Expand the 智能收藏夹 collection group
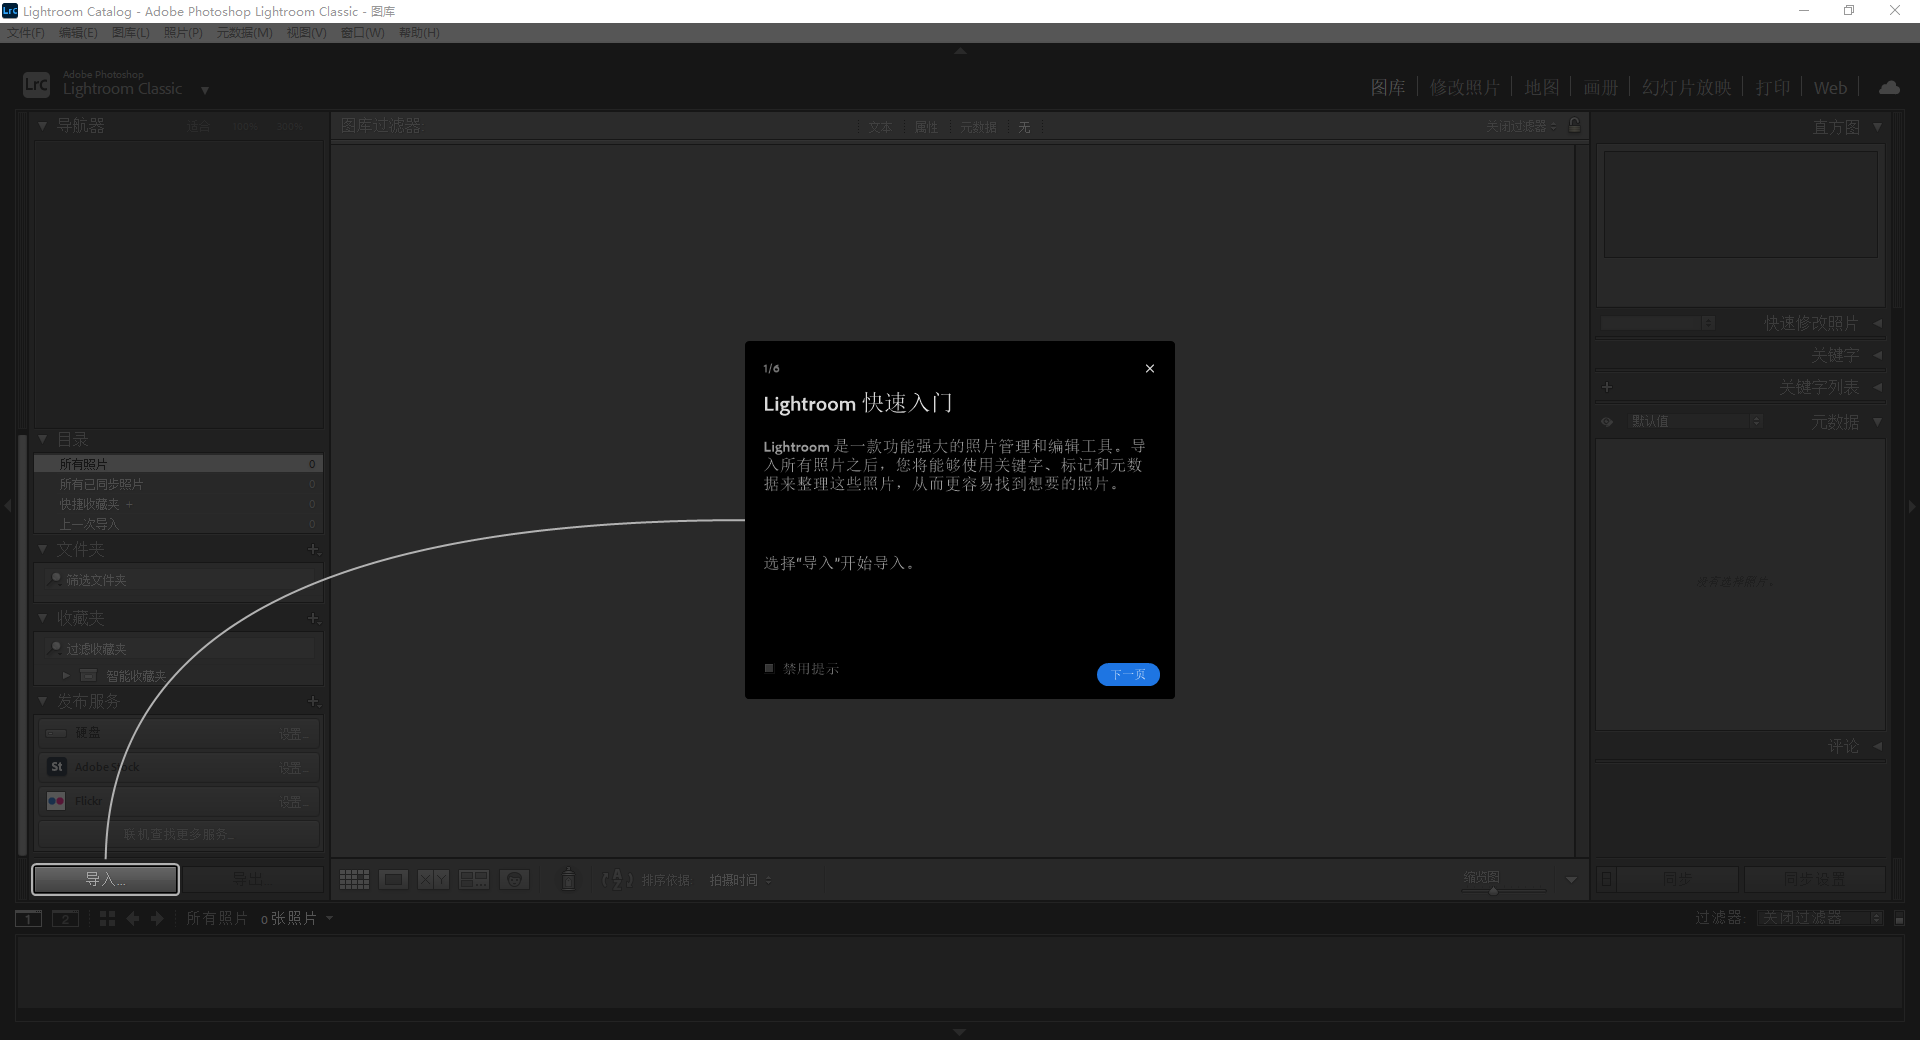 coord(64,675)
